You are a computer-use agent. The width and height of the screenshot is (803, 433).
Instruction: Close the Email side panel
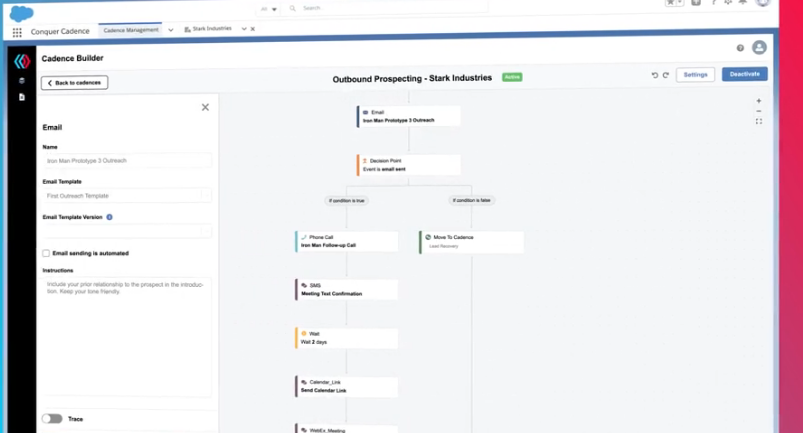tap(205, 107)
